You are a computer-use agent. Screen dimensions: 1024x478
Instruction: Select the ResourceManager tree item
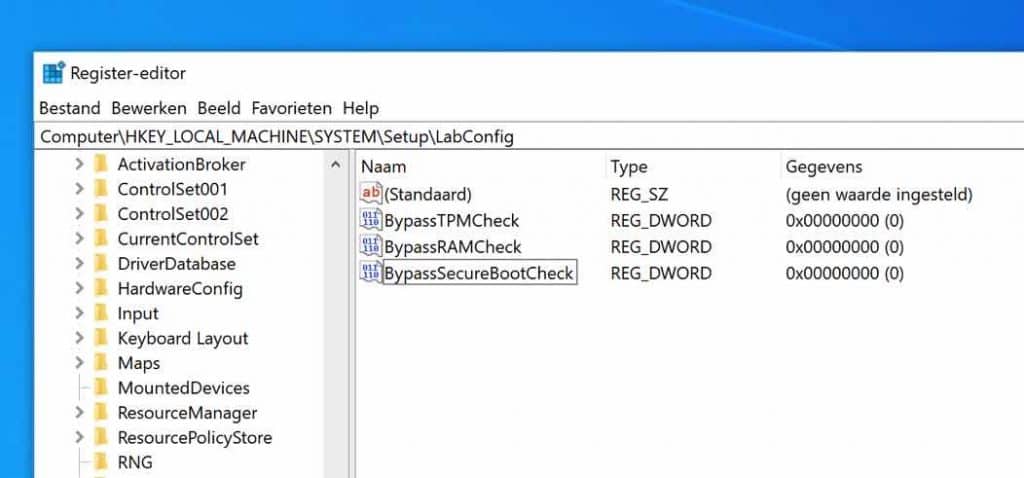point(187,413)
